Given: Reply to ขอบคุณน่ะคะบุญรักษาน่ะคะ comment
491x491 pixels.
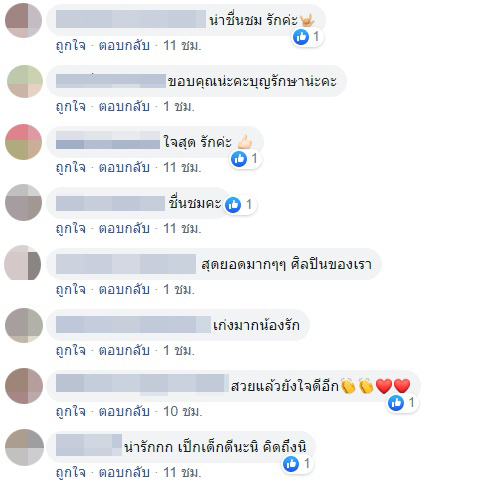Looking at the screenshot, I should coord(124,107).
